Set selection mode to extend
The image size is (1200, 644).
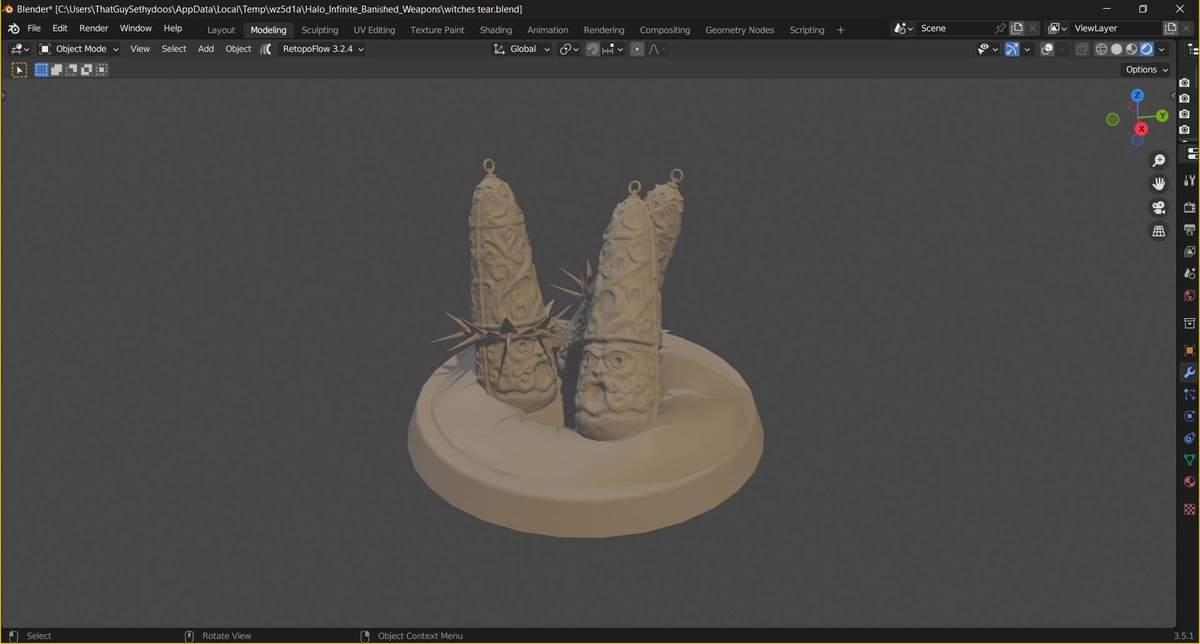[x=56, y=70]
